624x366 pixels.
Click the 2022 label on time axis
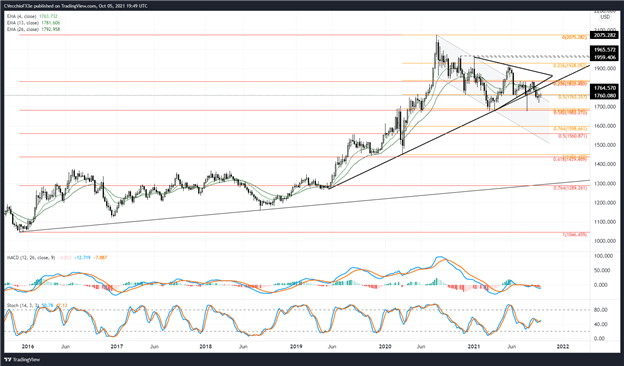click(562, 347)
